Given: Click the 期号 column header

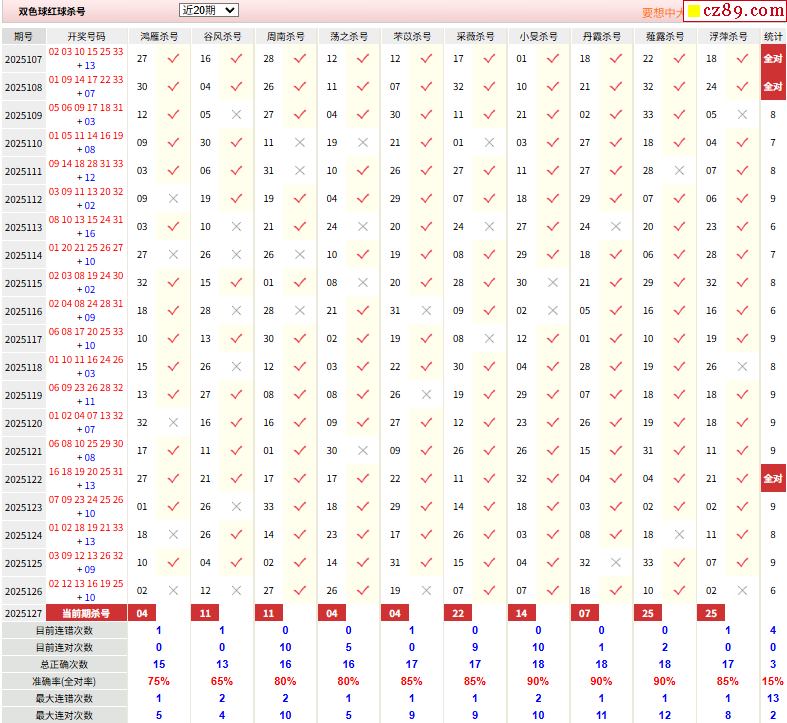Looking at the screenshot, I should tap(23, 36).
